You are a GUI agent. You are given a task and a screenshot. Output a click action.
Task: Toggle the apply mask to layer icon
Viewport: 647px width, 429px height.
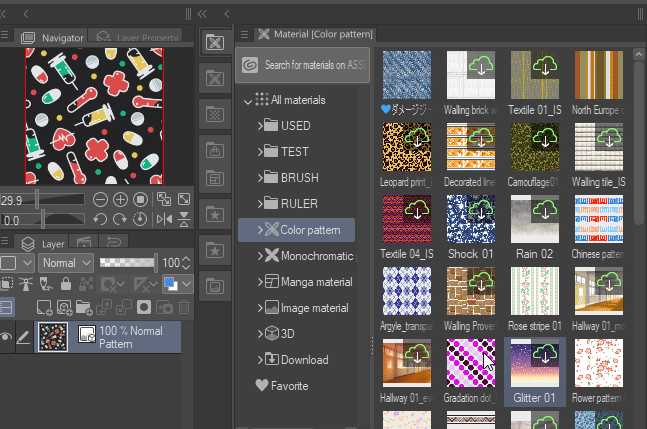pyautogui.click(x=165, y=307)
